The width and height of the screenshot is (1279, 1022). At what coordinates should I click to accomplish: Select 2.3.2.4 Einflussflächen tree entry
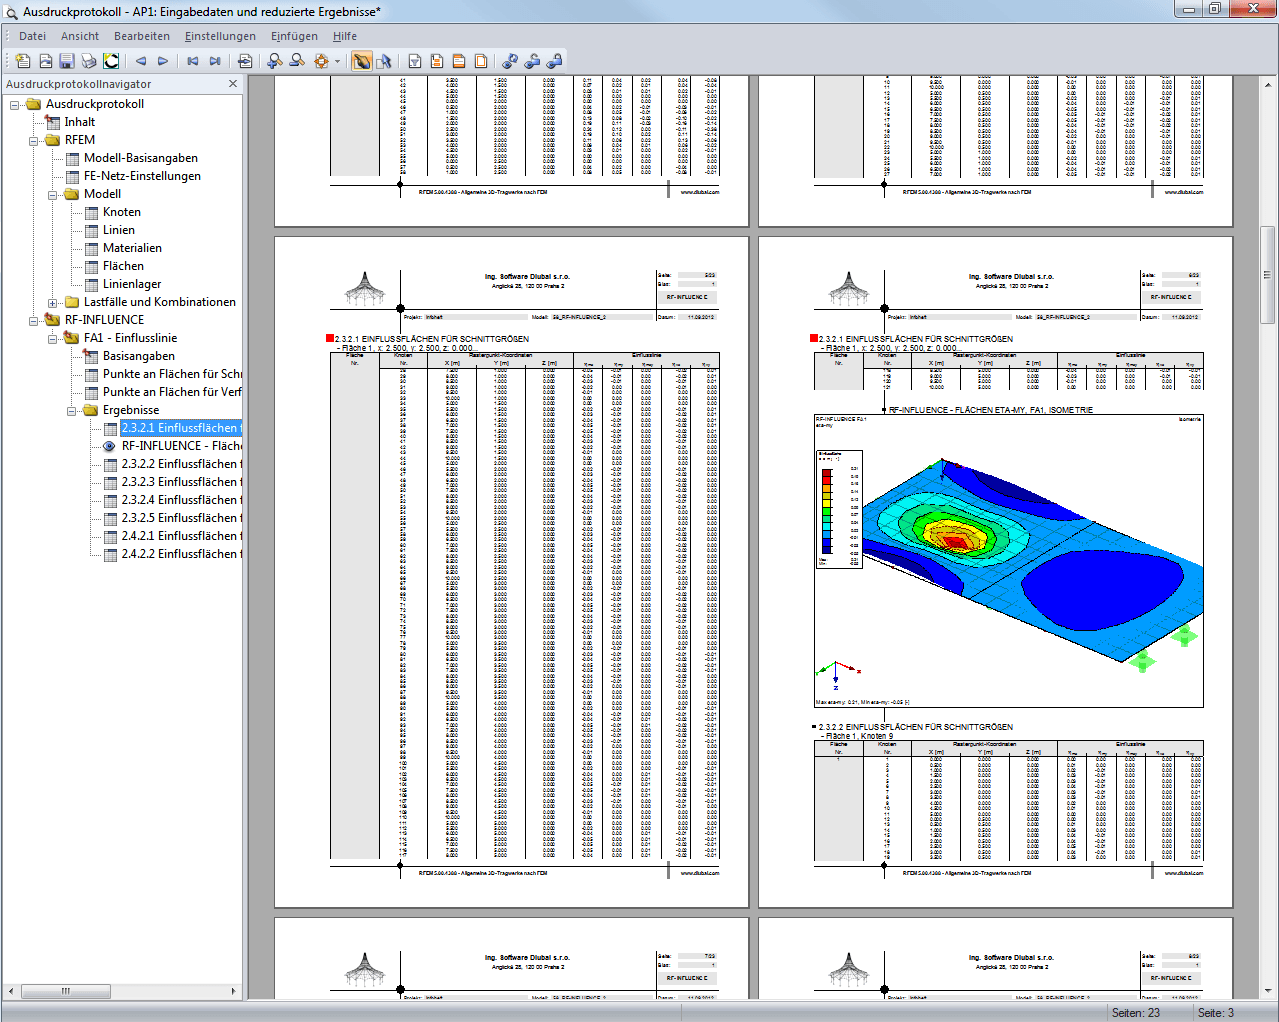[180, 500]
